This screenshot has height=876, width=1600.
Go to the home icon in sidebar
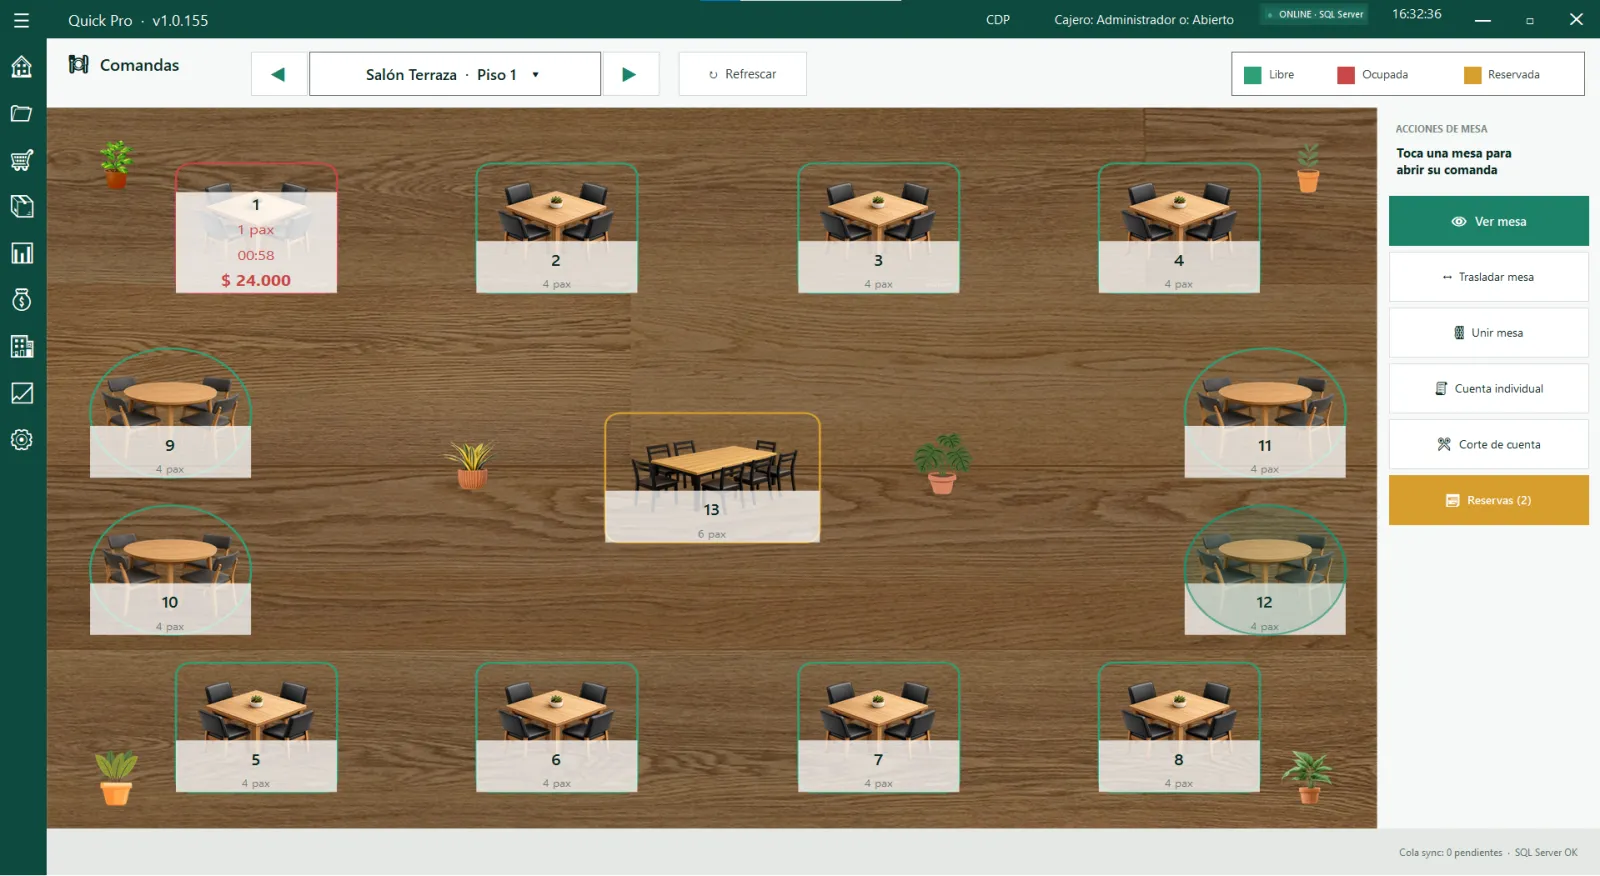pos(21,67)
